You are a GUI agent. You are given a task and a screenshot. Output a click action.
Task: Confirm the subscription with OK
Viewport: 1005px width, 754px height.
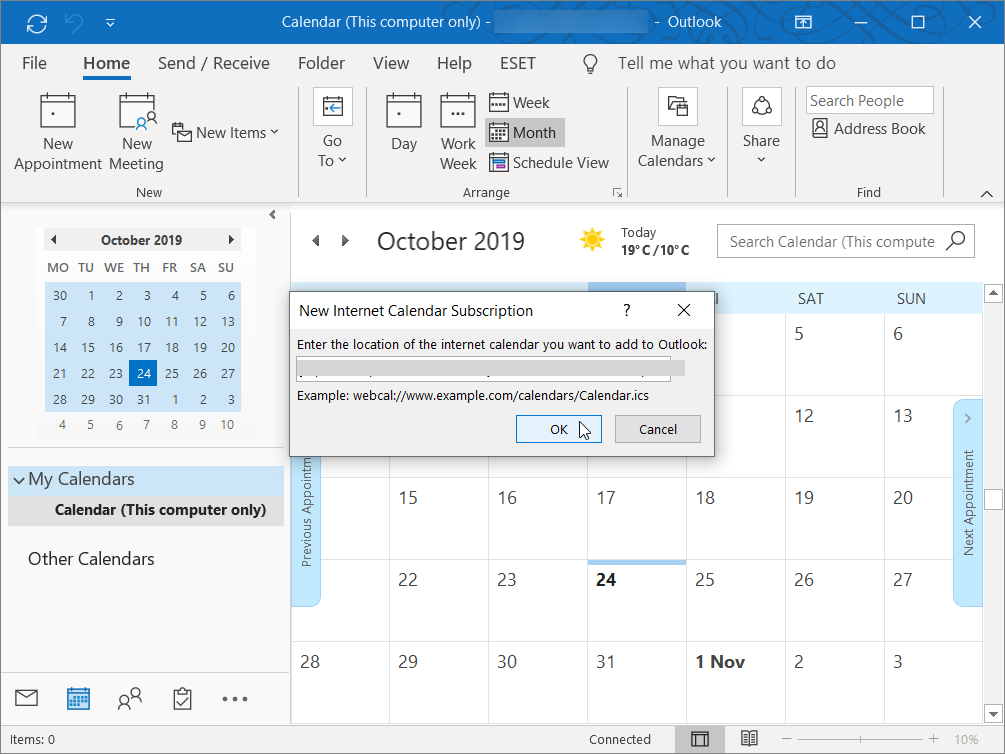click(558, 429)
